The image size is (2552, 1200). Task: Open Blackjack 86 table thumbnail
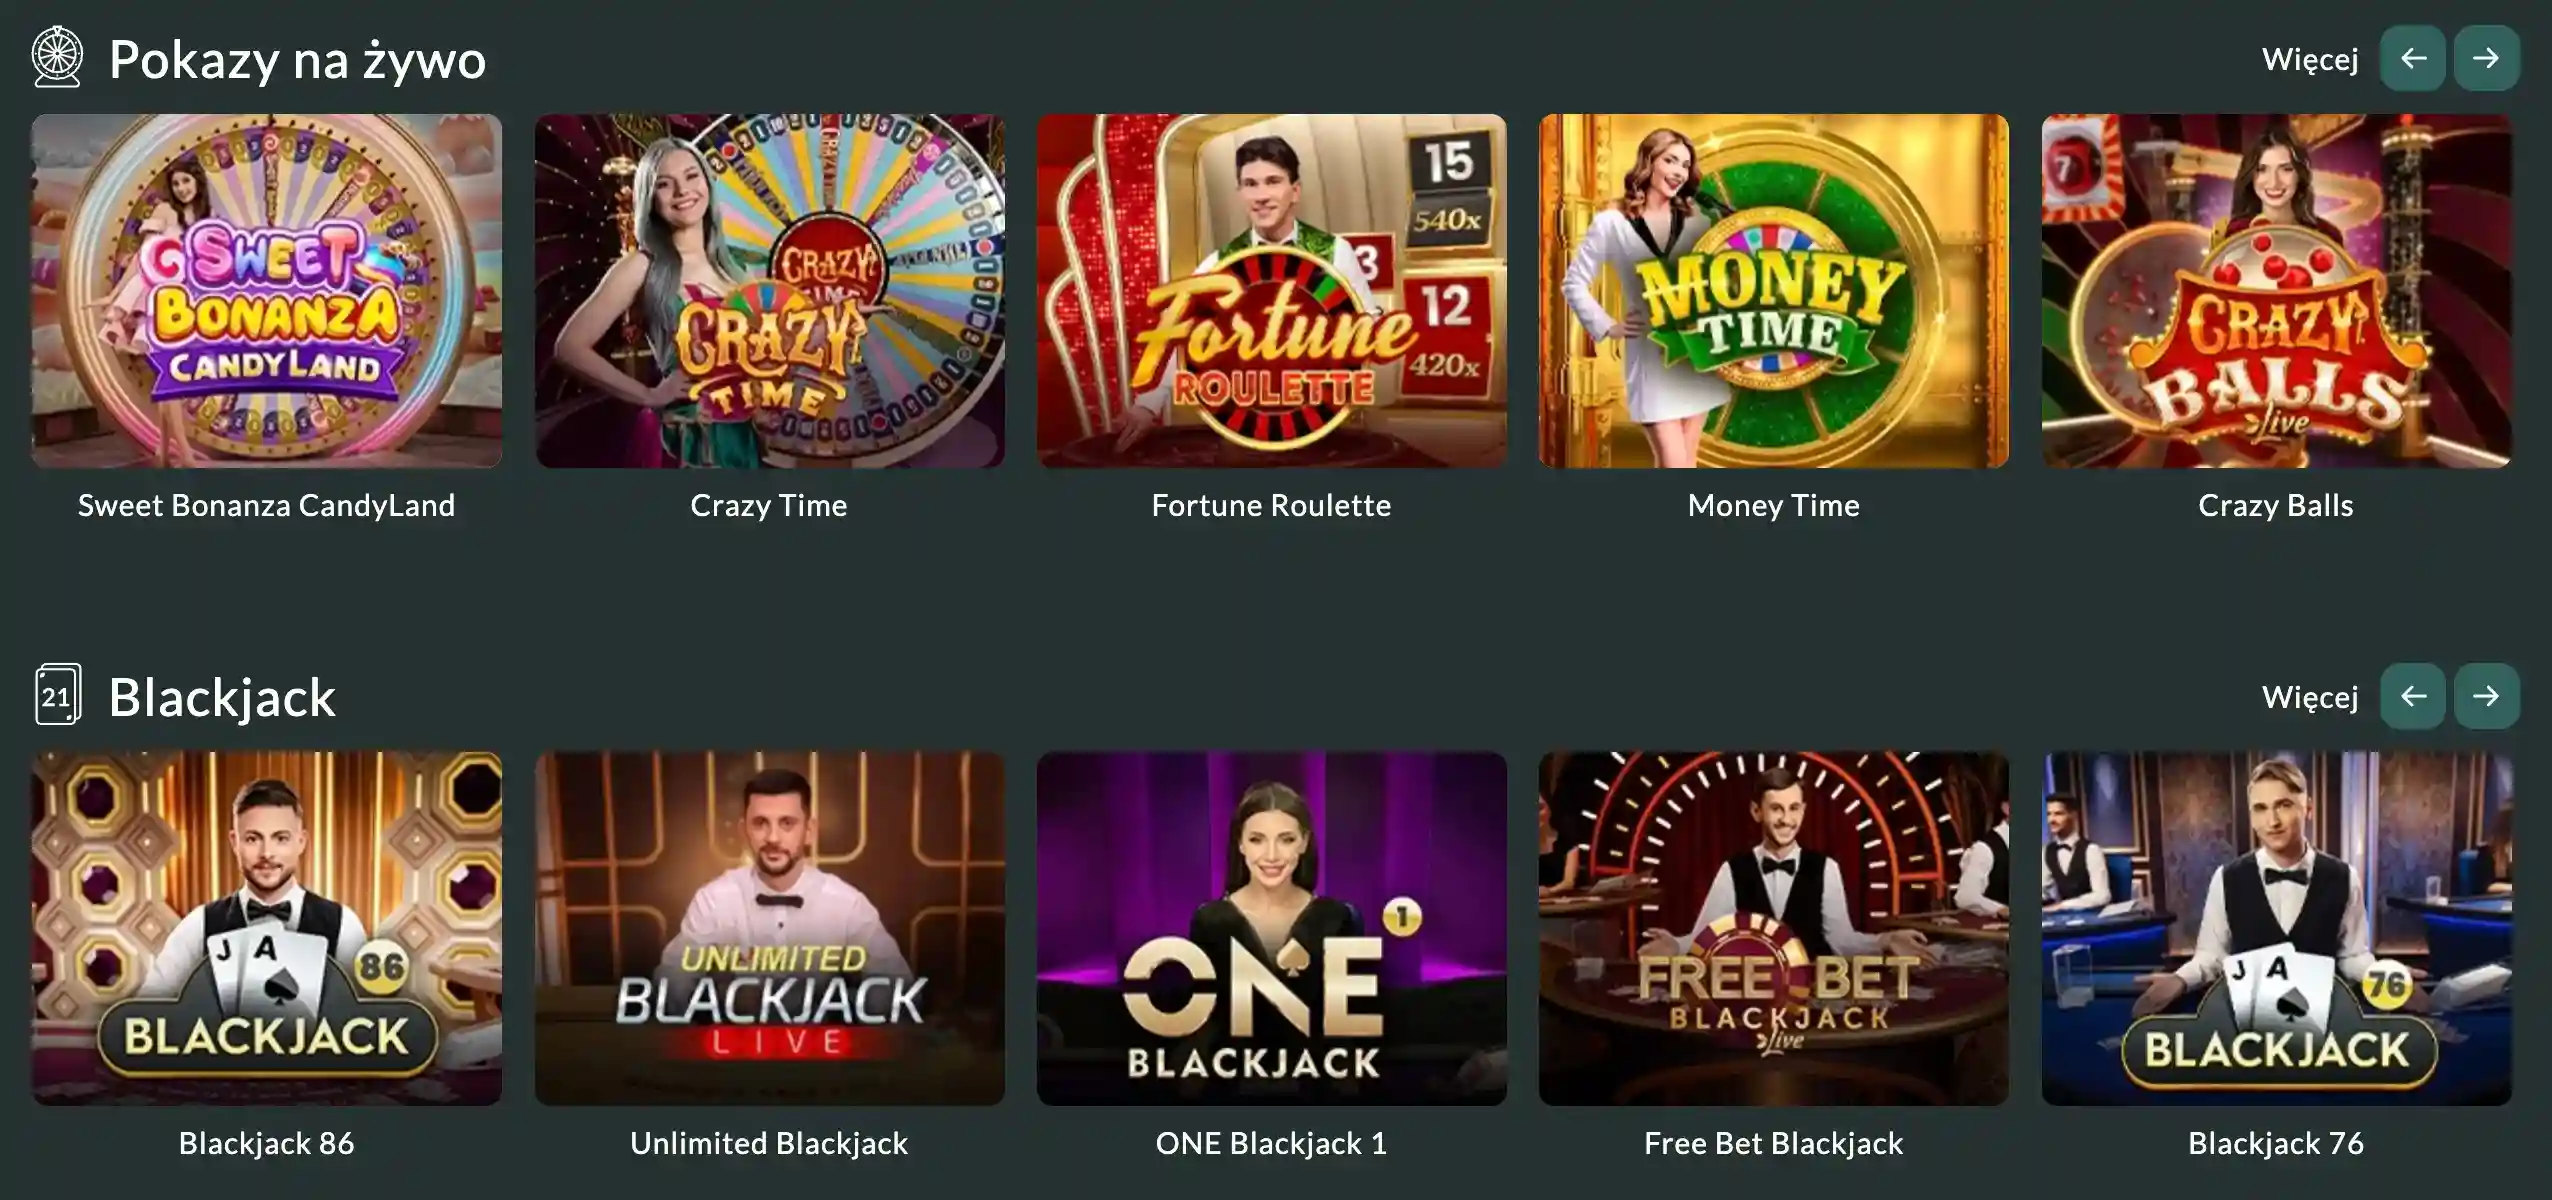pos(267,929)
